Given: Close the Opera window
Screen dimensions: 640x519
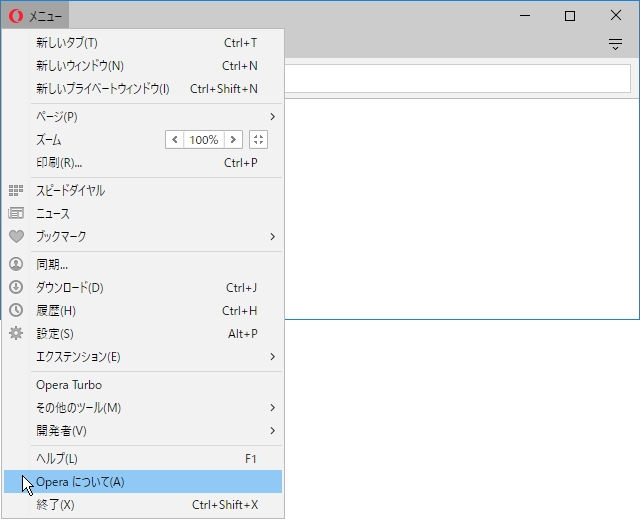Looking at the screenshot, I should [x=616, y=16].
